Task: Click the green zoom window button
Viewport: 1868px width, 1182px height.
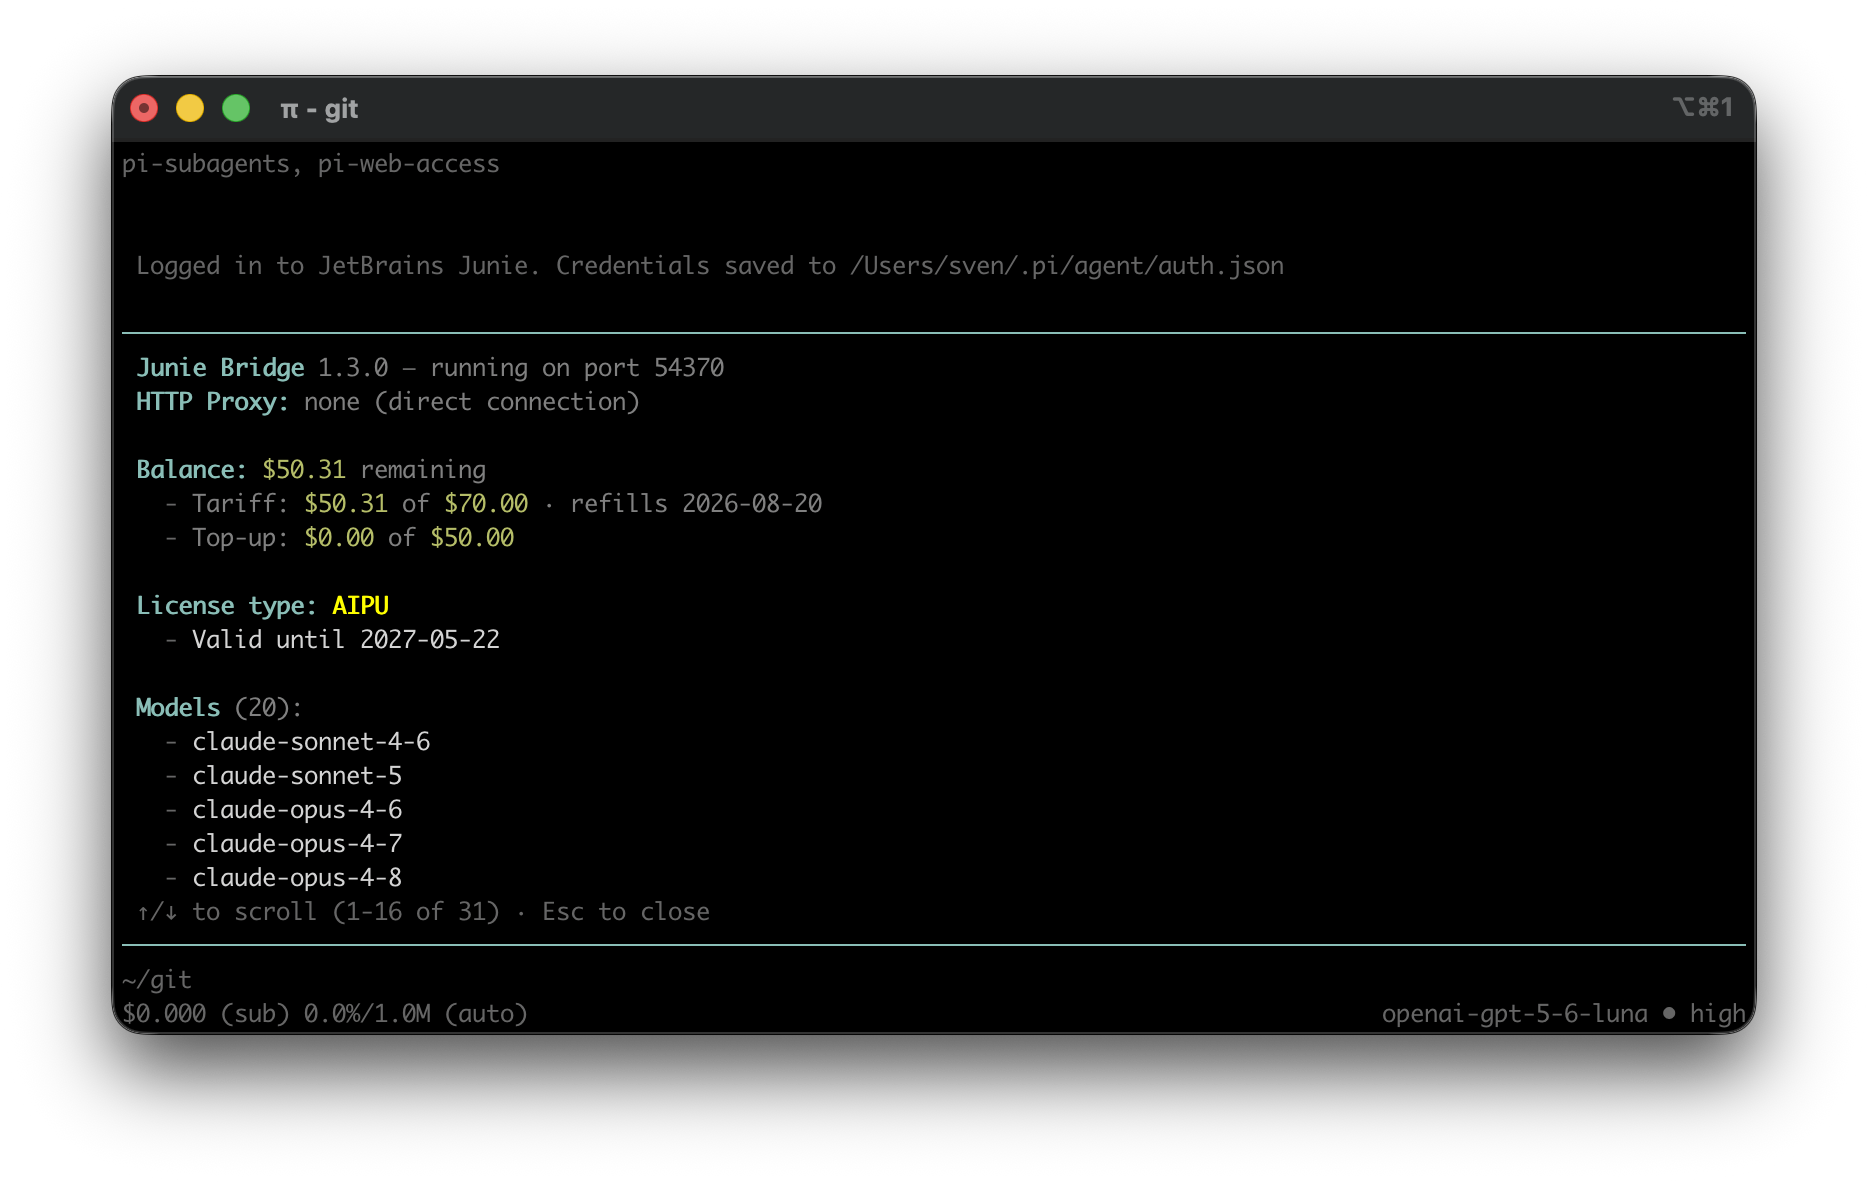Action: tap(236, 108)
